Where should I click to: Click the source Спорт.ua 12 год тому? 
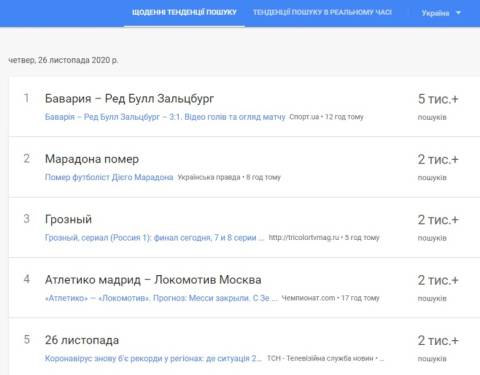326,117
